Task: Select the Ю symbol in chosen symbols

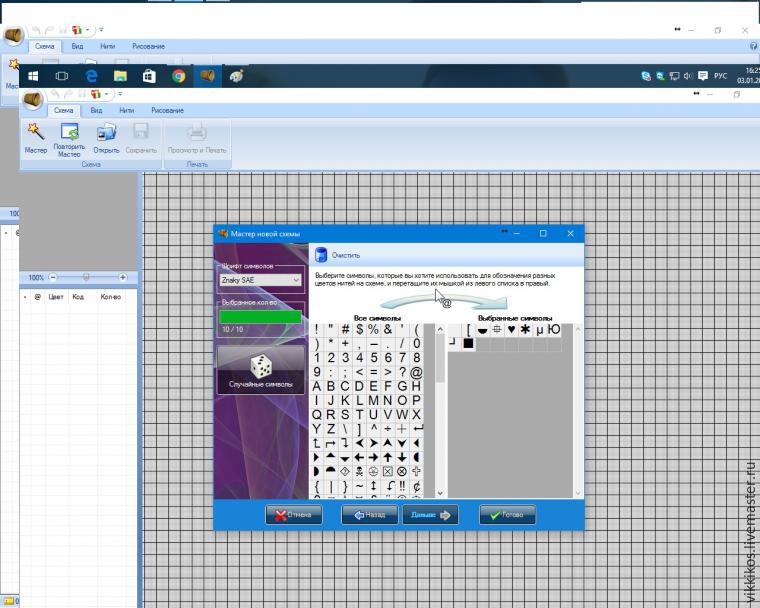Action: [554, 330]
